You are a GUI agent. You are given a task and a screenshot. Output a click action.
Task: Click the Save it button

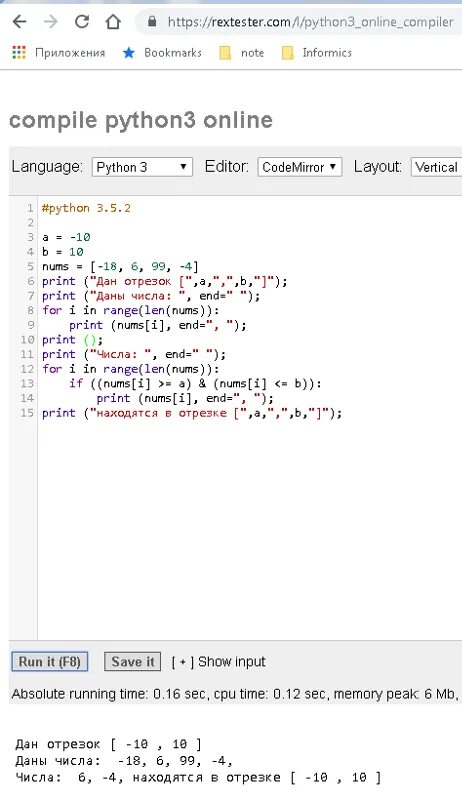[133, 662]
